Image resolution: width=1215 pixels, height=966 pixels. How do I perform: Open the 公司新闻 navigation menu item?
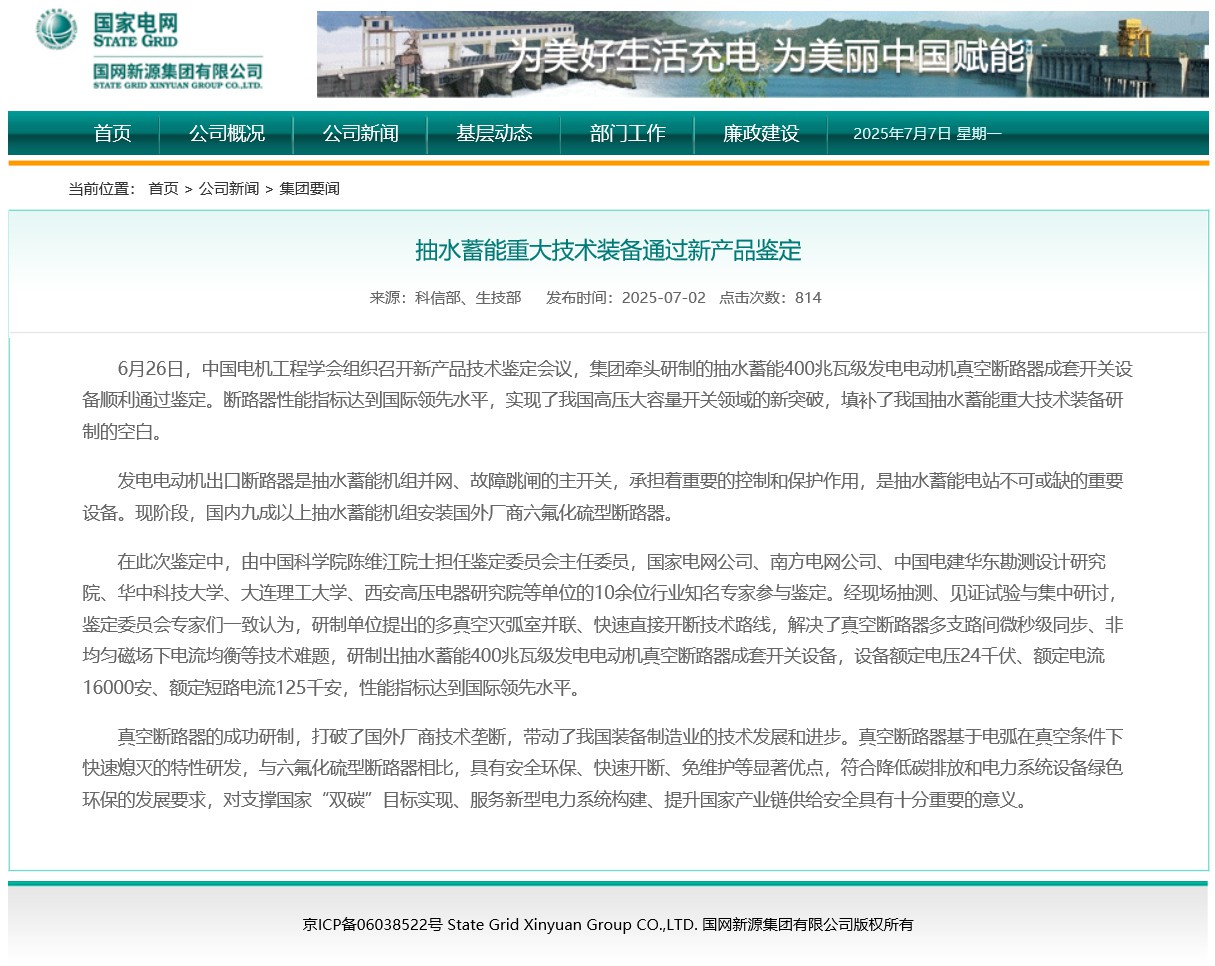coord(360,133)
